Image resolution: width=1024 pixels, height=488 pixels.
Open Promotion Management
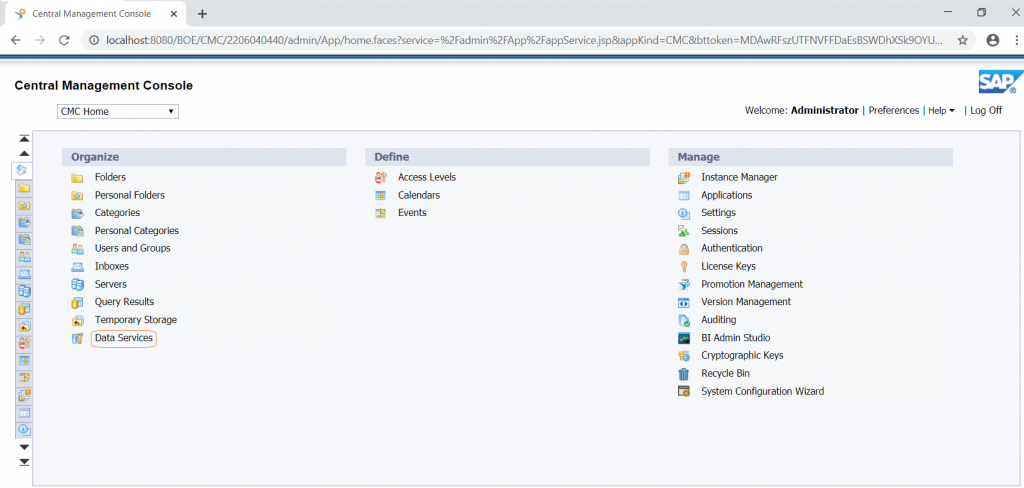752,284
